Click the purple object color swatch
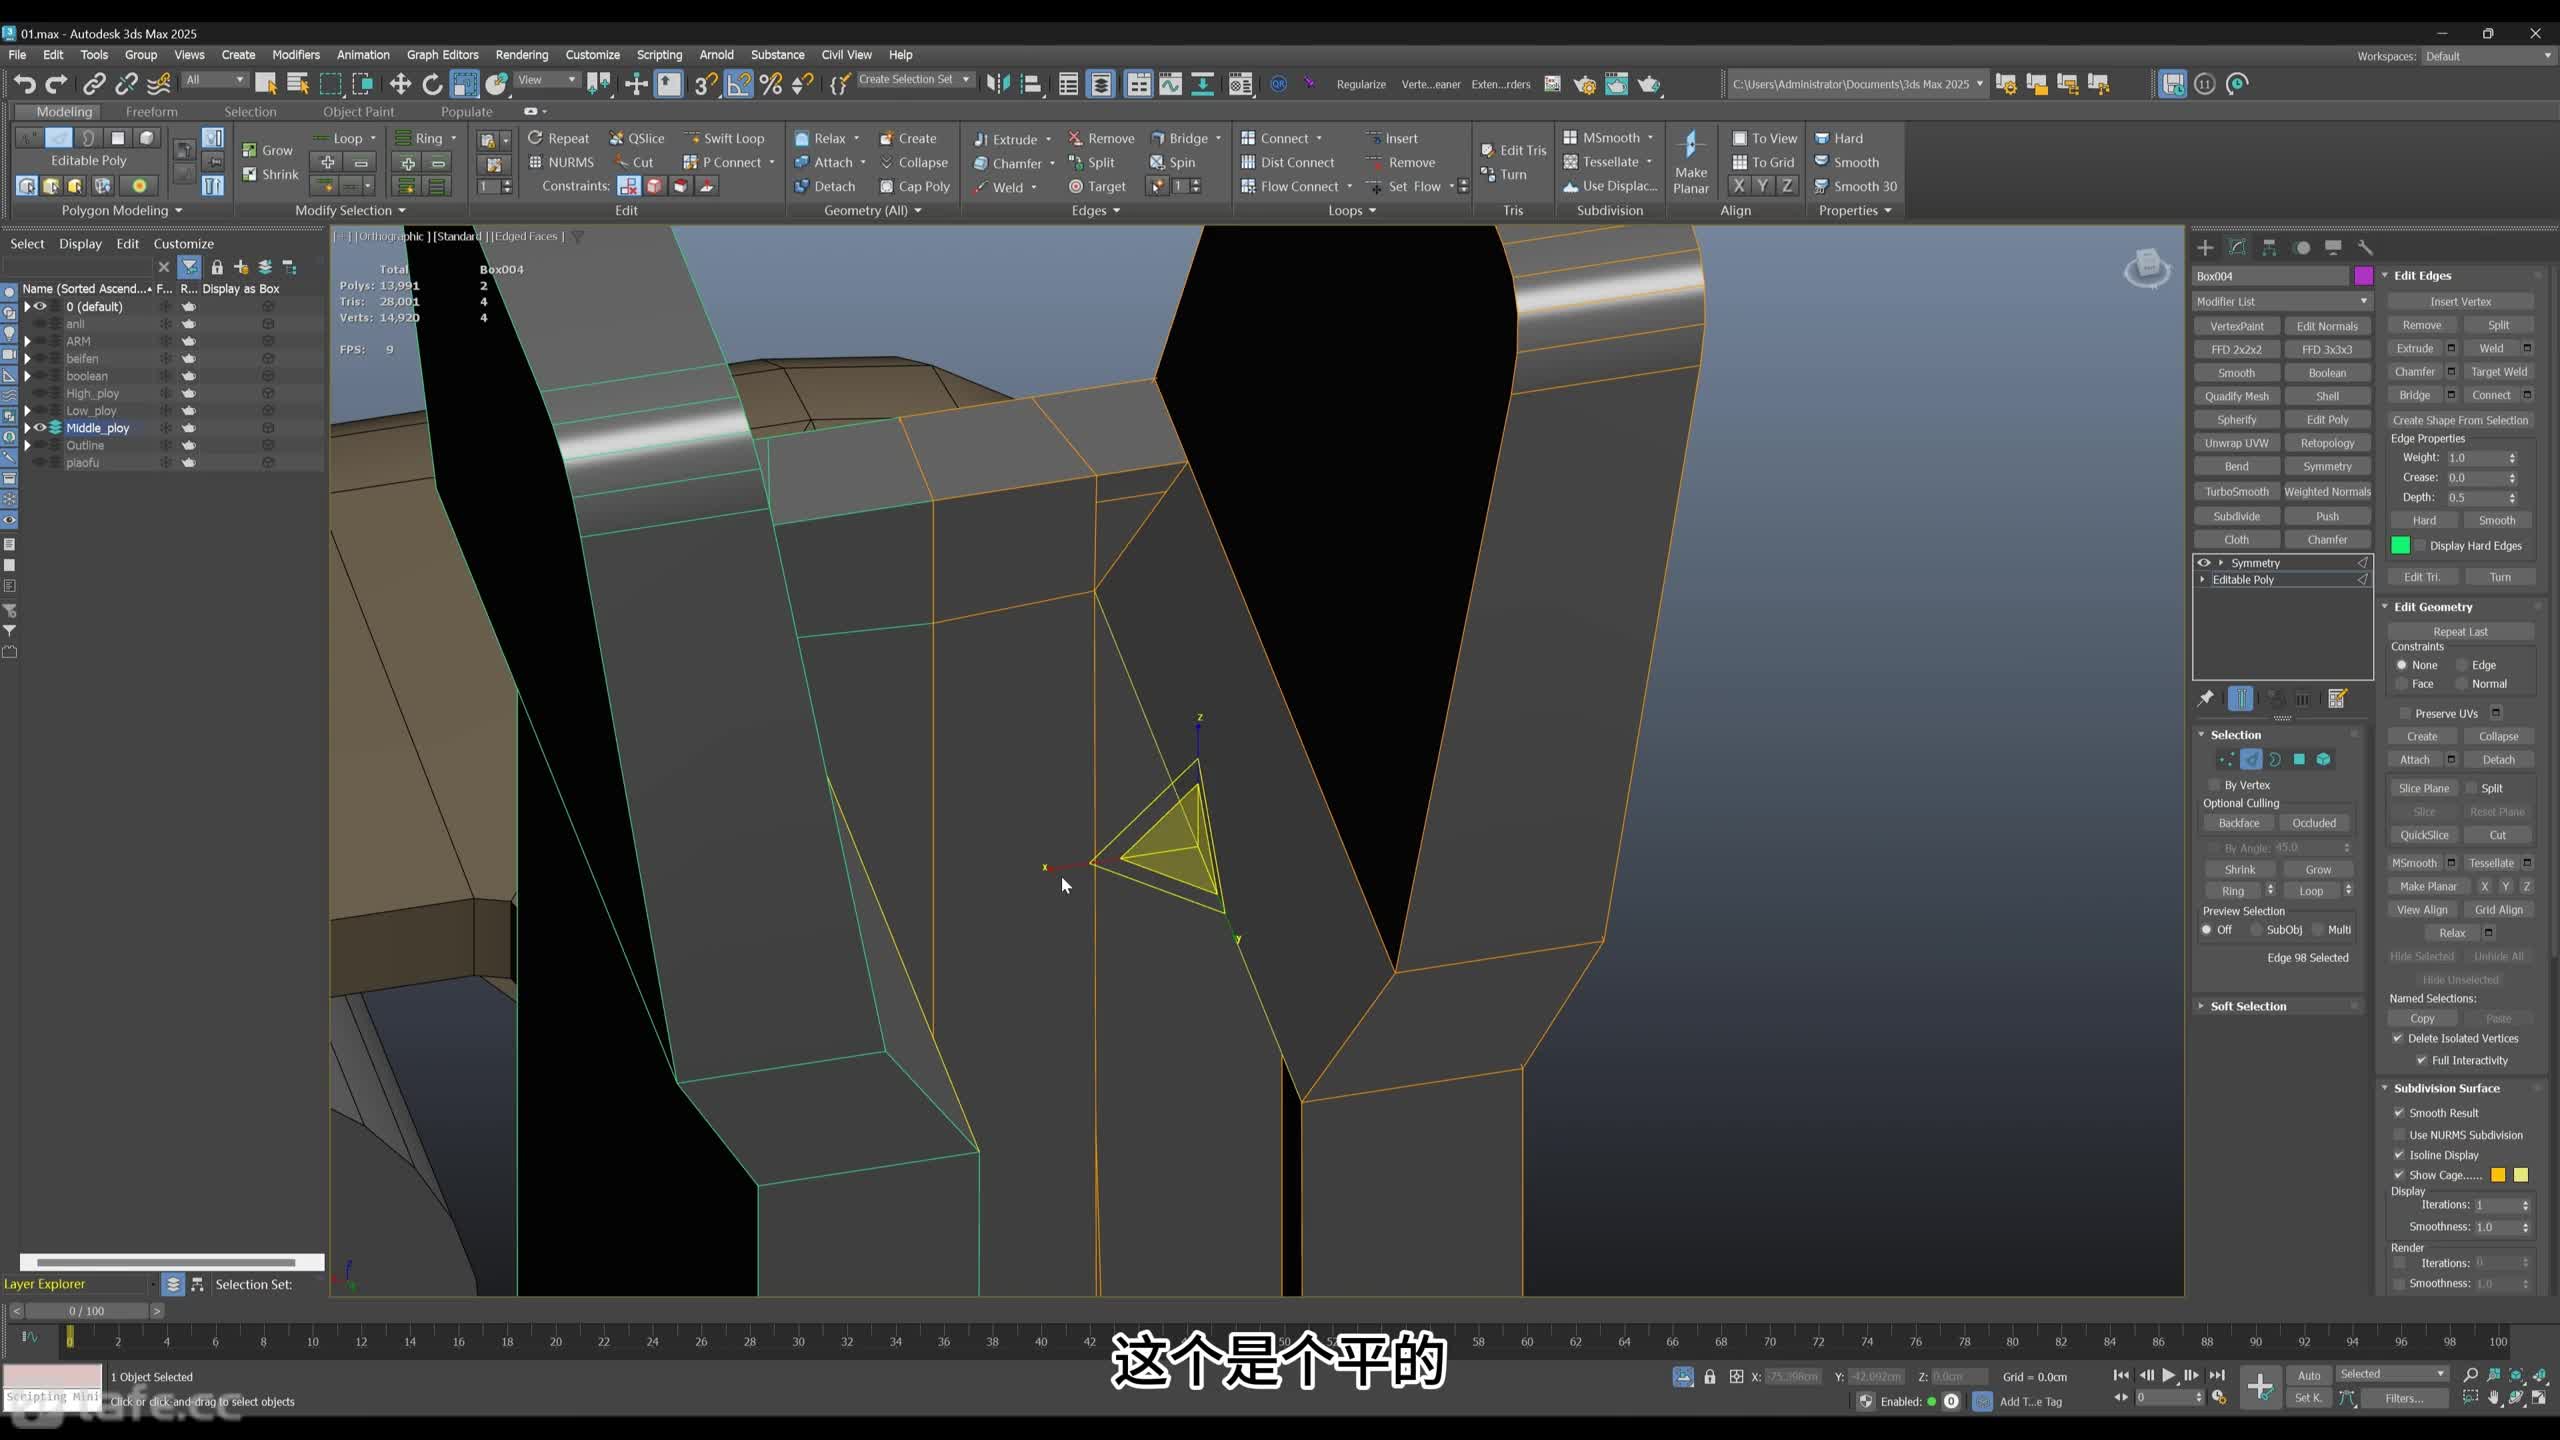Viewport: 2560px width, 1440px height. pyautogui.click(x=2364, y=276)
